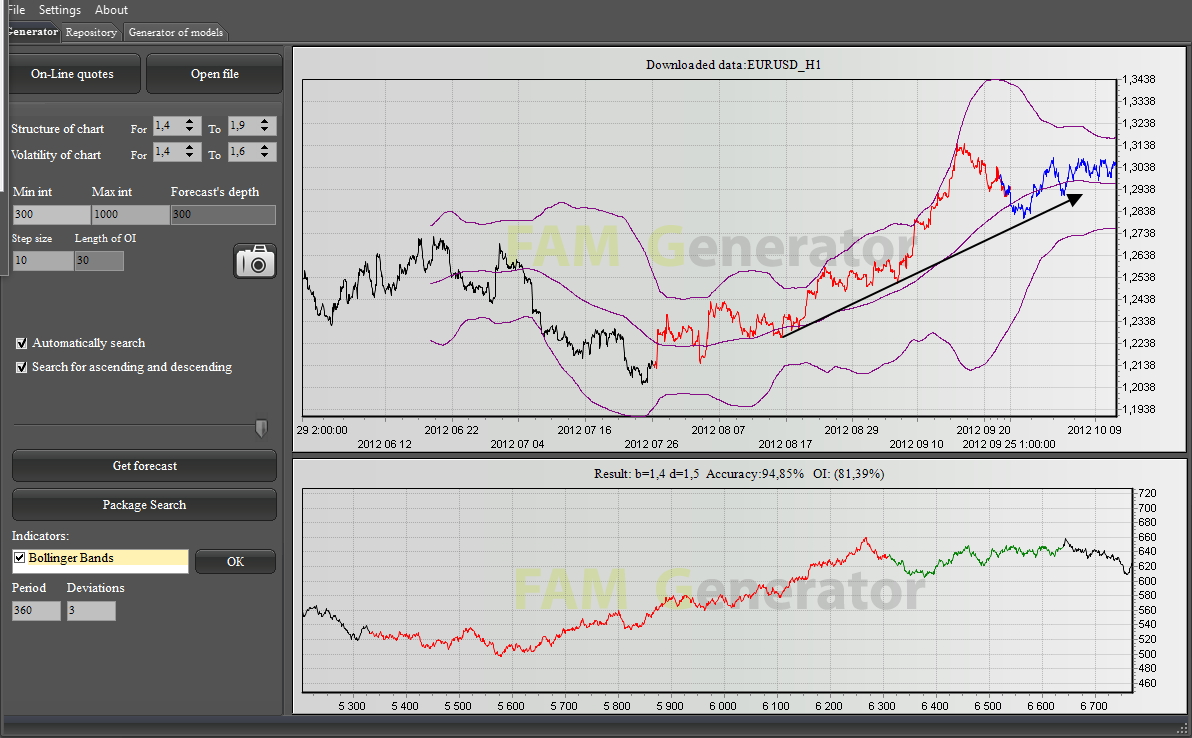This screenshot has width=1192, height=738.
Task: Click the camera screenshot icon
Action: 255,261
